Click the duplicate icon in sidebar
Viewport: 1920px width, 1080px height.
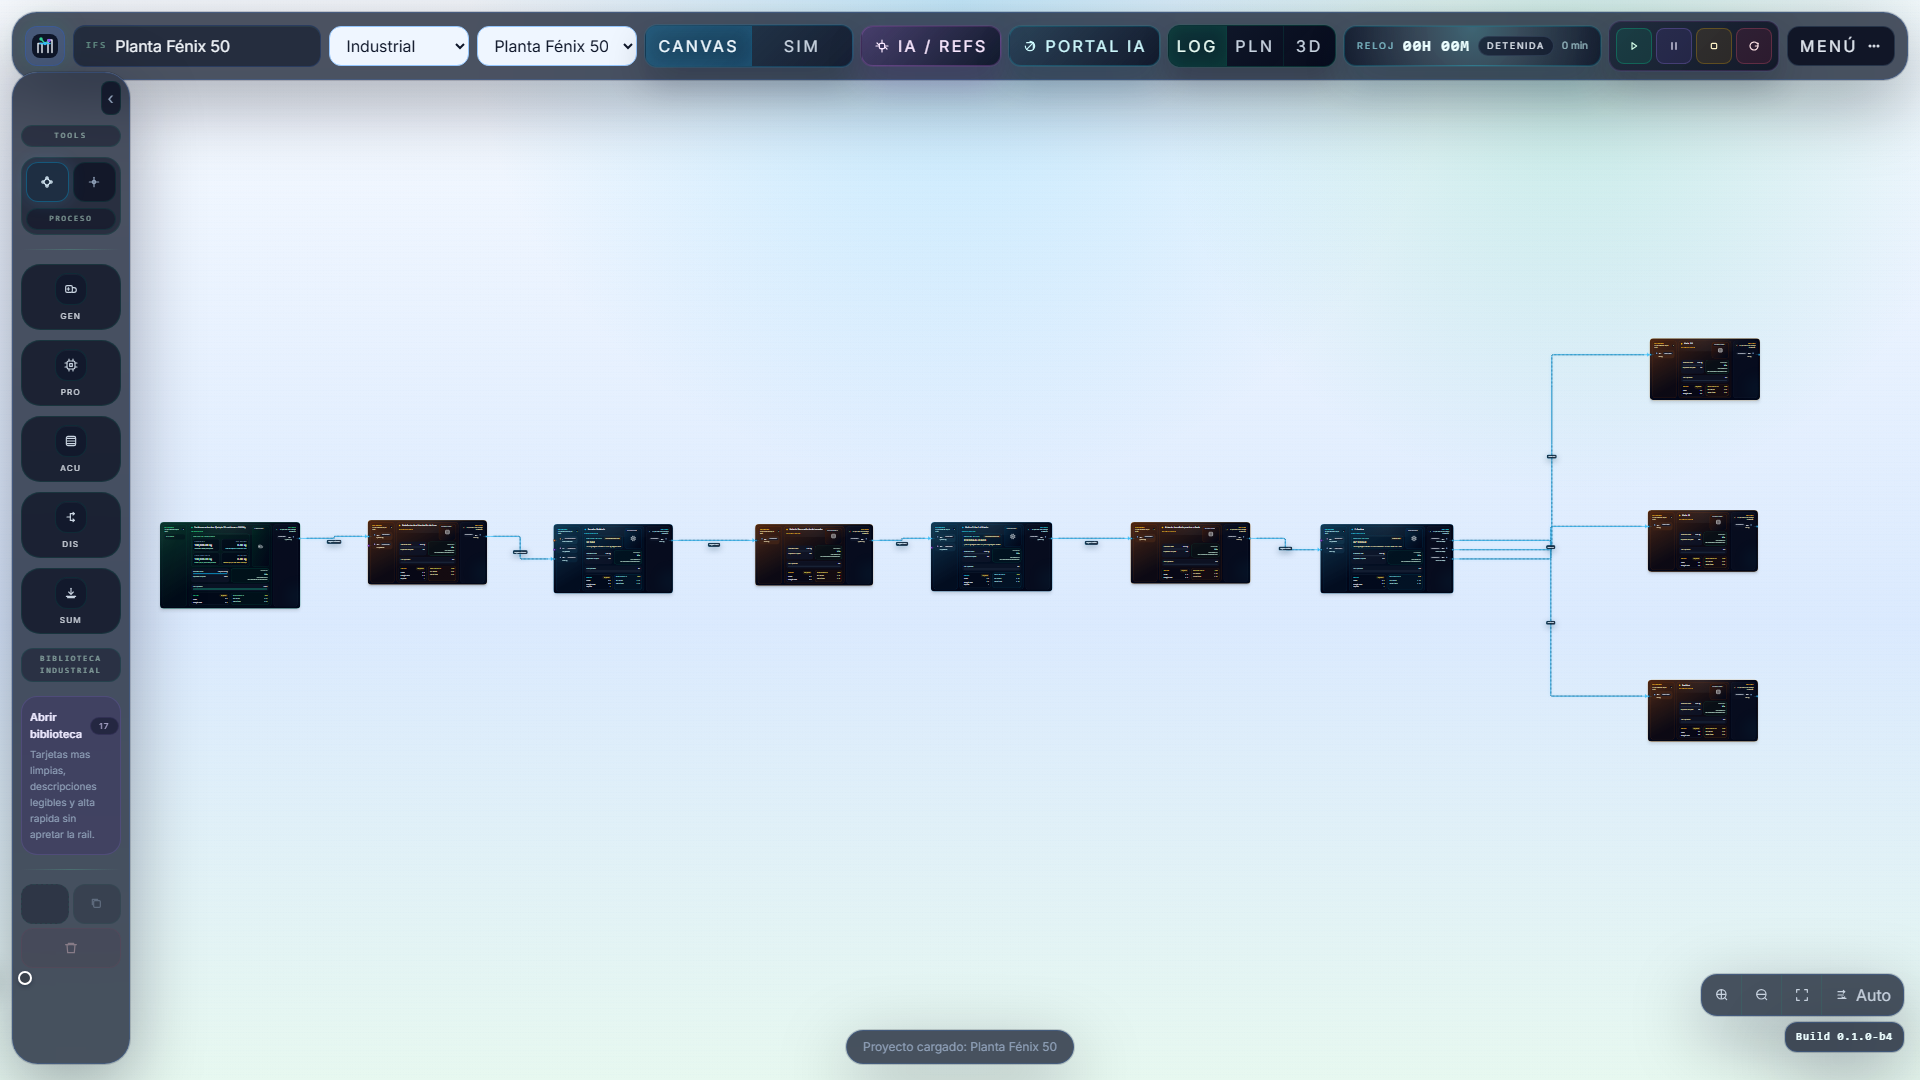(x=96, y=904)
